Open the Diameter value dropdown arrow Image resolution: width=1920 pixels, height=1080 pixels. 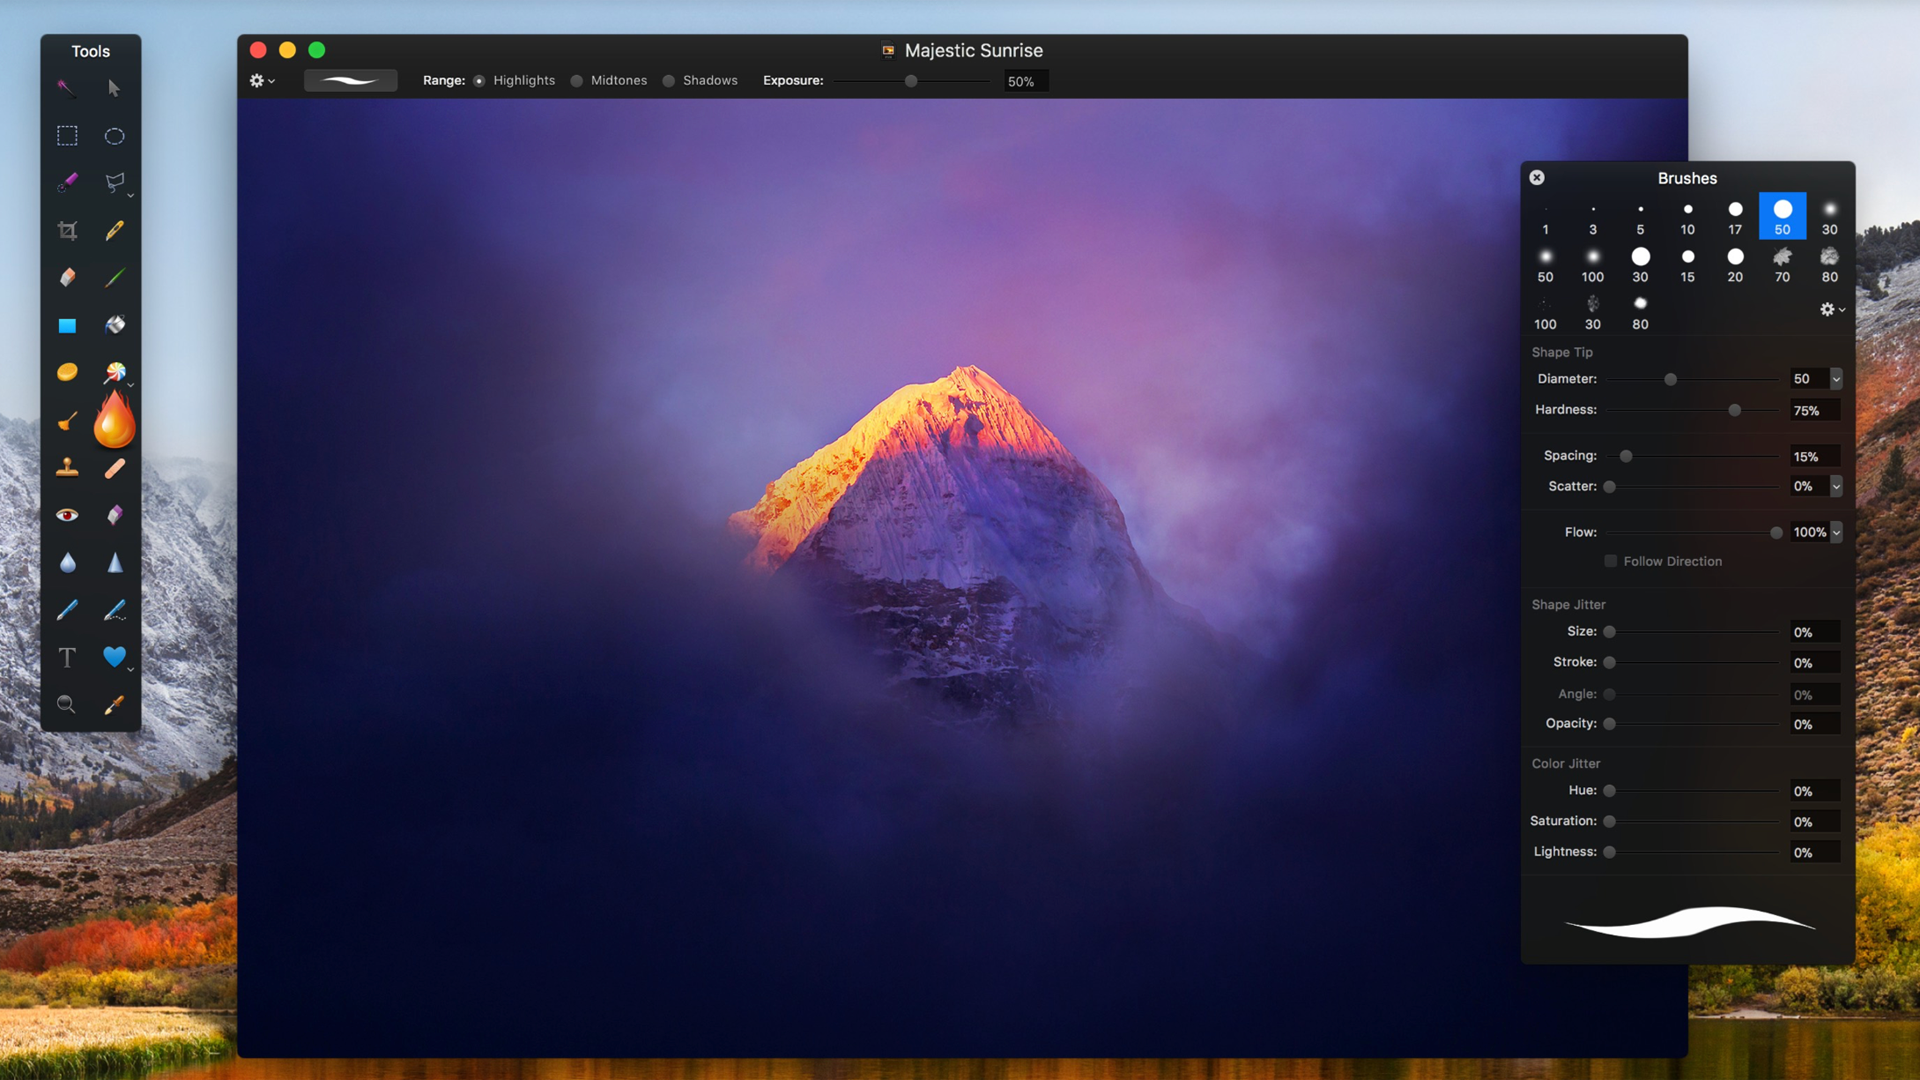click(1836, 379)
